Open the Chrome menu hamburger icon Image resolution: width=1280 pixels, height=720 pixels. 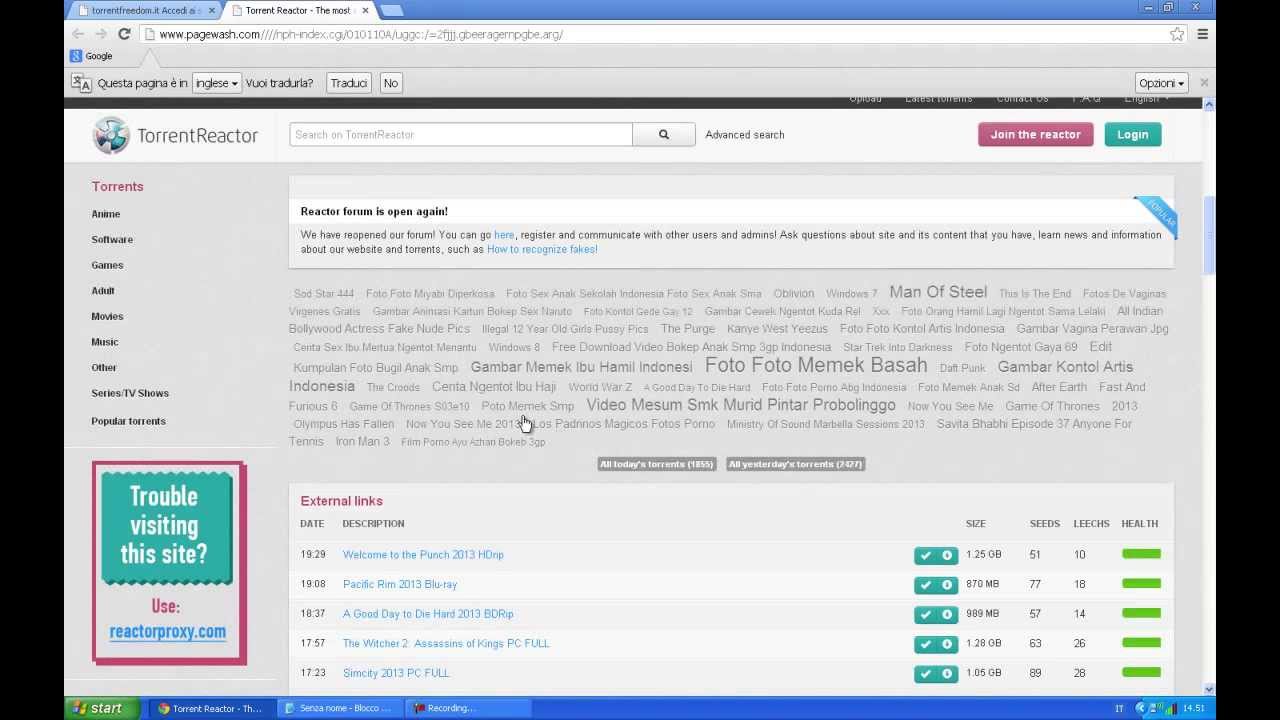tap(1202, 34)
